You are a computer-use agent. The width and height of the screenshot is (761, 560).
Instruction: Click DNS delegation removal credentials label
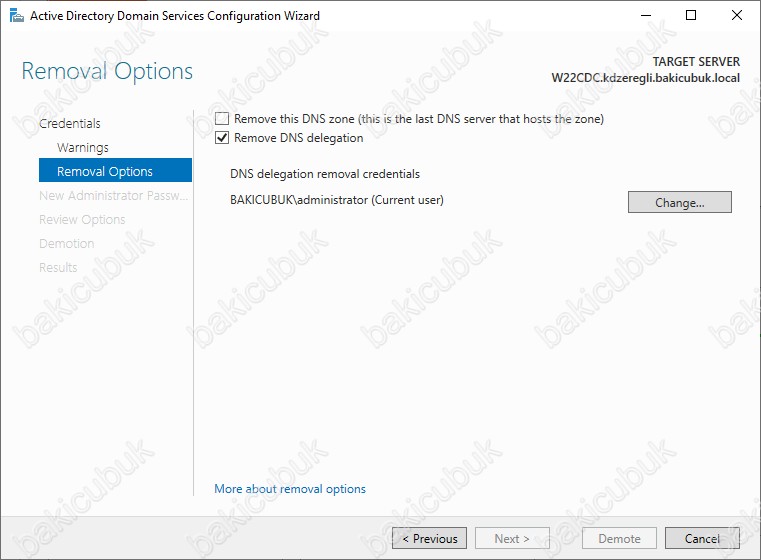(325, 174)
